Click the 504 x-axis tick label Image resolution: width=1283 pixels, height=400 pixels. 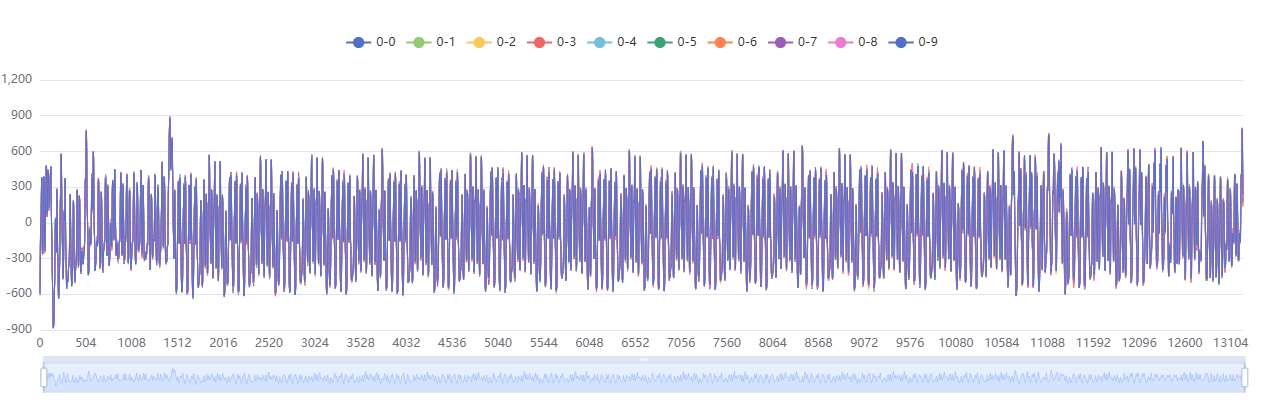pos(85,343)
